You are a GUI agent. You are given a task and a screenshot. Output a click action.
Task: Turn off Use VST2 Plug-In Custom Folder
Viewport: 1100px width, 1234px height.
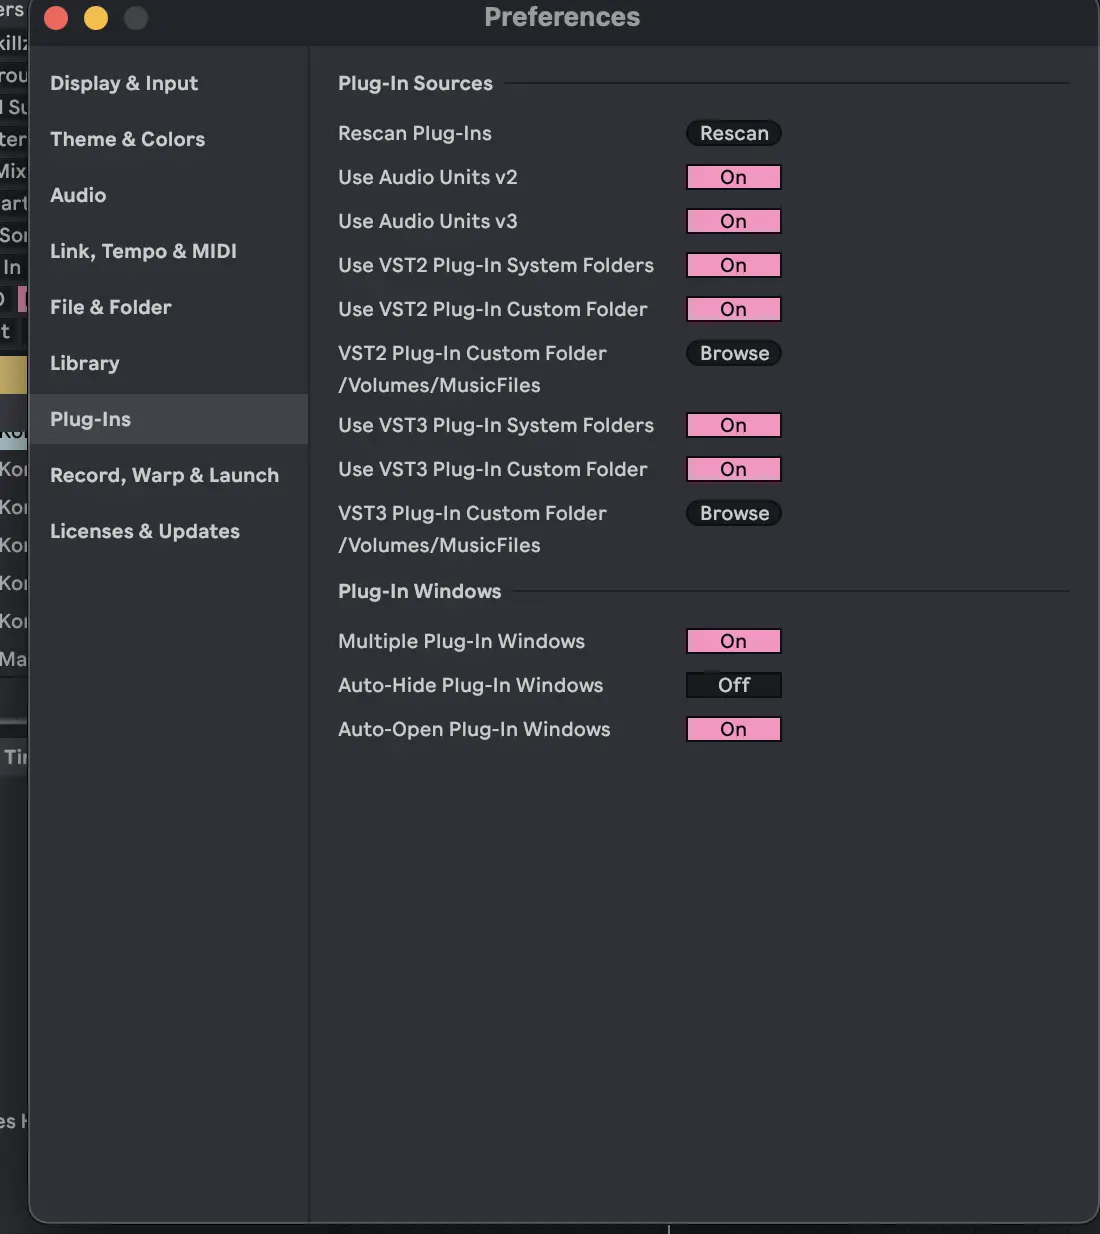tap(734, 309)
